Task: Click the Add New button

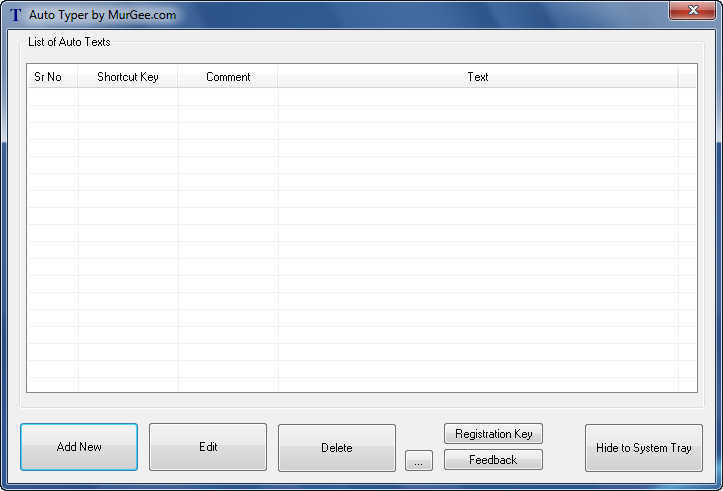Action: (x=79, y=447)
